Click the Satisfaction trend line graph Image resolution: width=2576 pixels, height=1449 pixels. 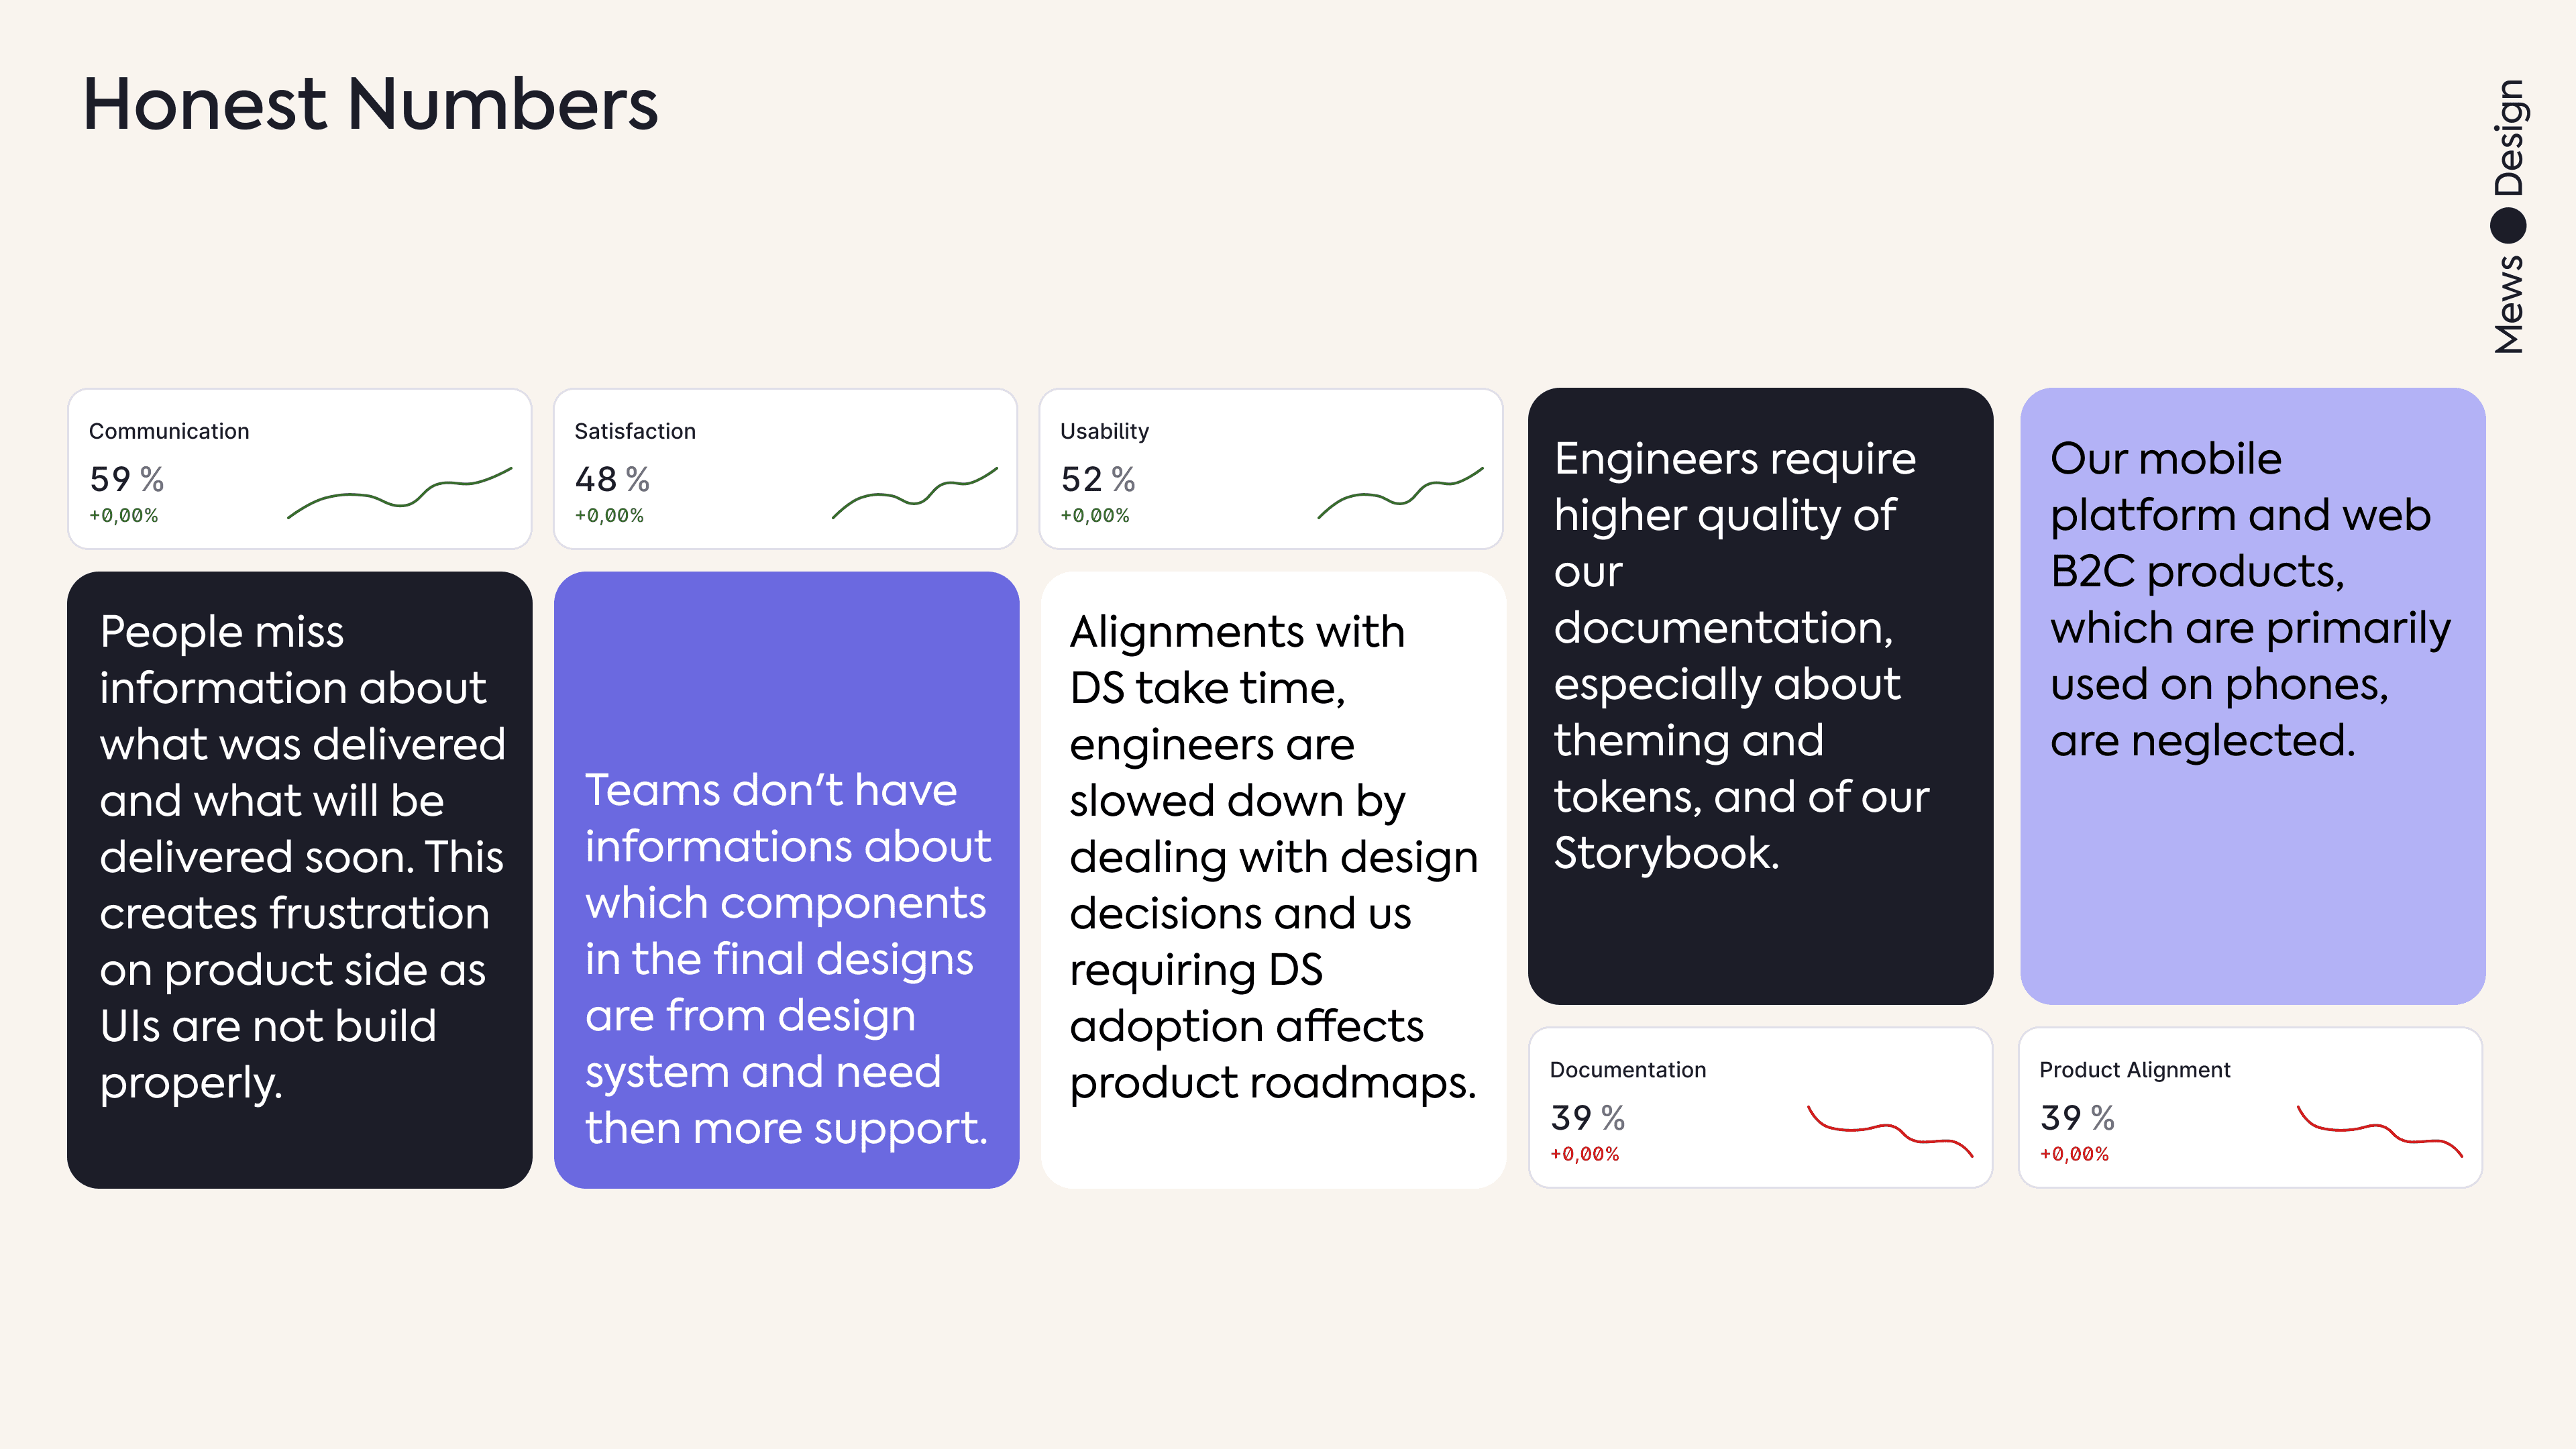tap(915, 492)
